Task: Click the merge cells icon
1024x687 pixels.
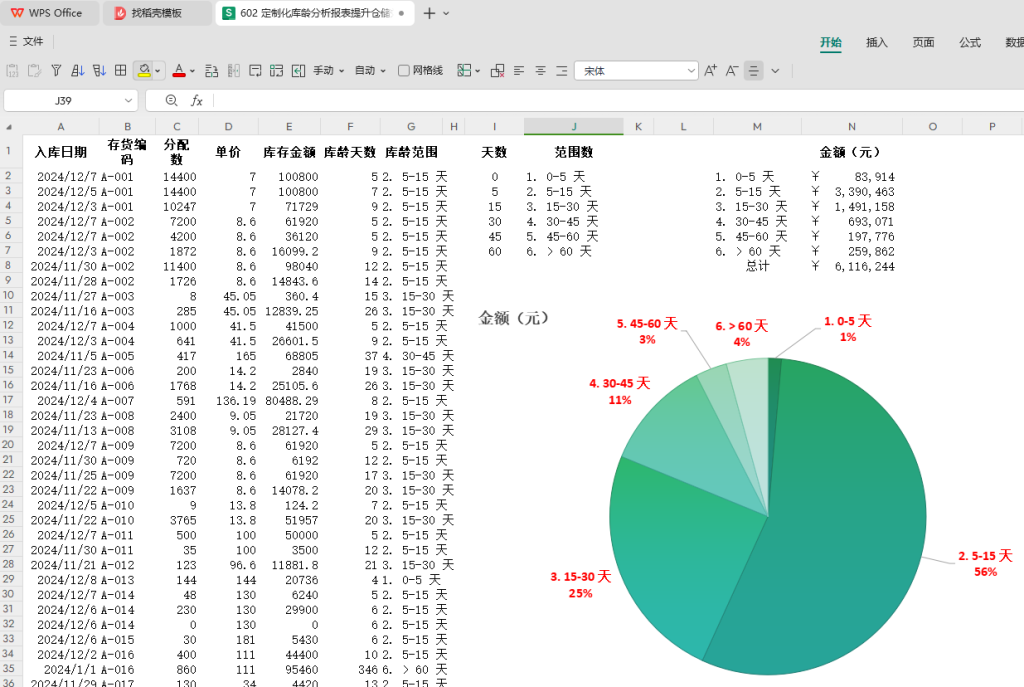Action: click(277, 71)
